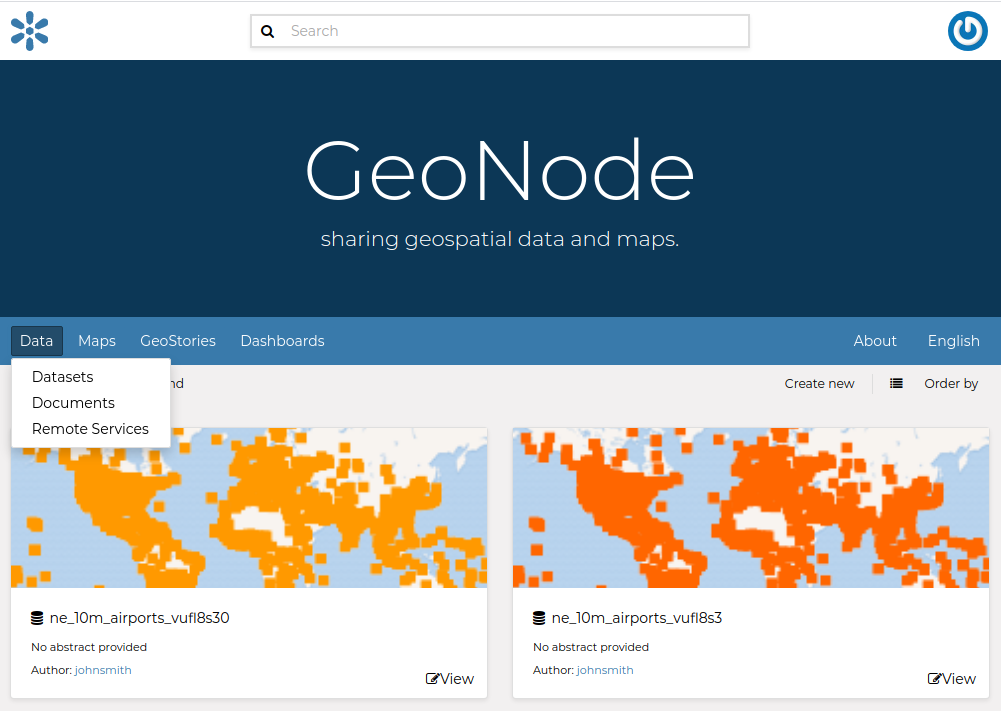Image resolution: width=1001 pixels, height=711 pixels.
Task: Click View button on ne_10m_airports_vufl8s3 card
Action: (x=951, y=678)
